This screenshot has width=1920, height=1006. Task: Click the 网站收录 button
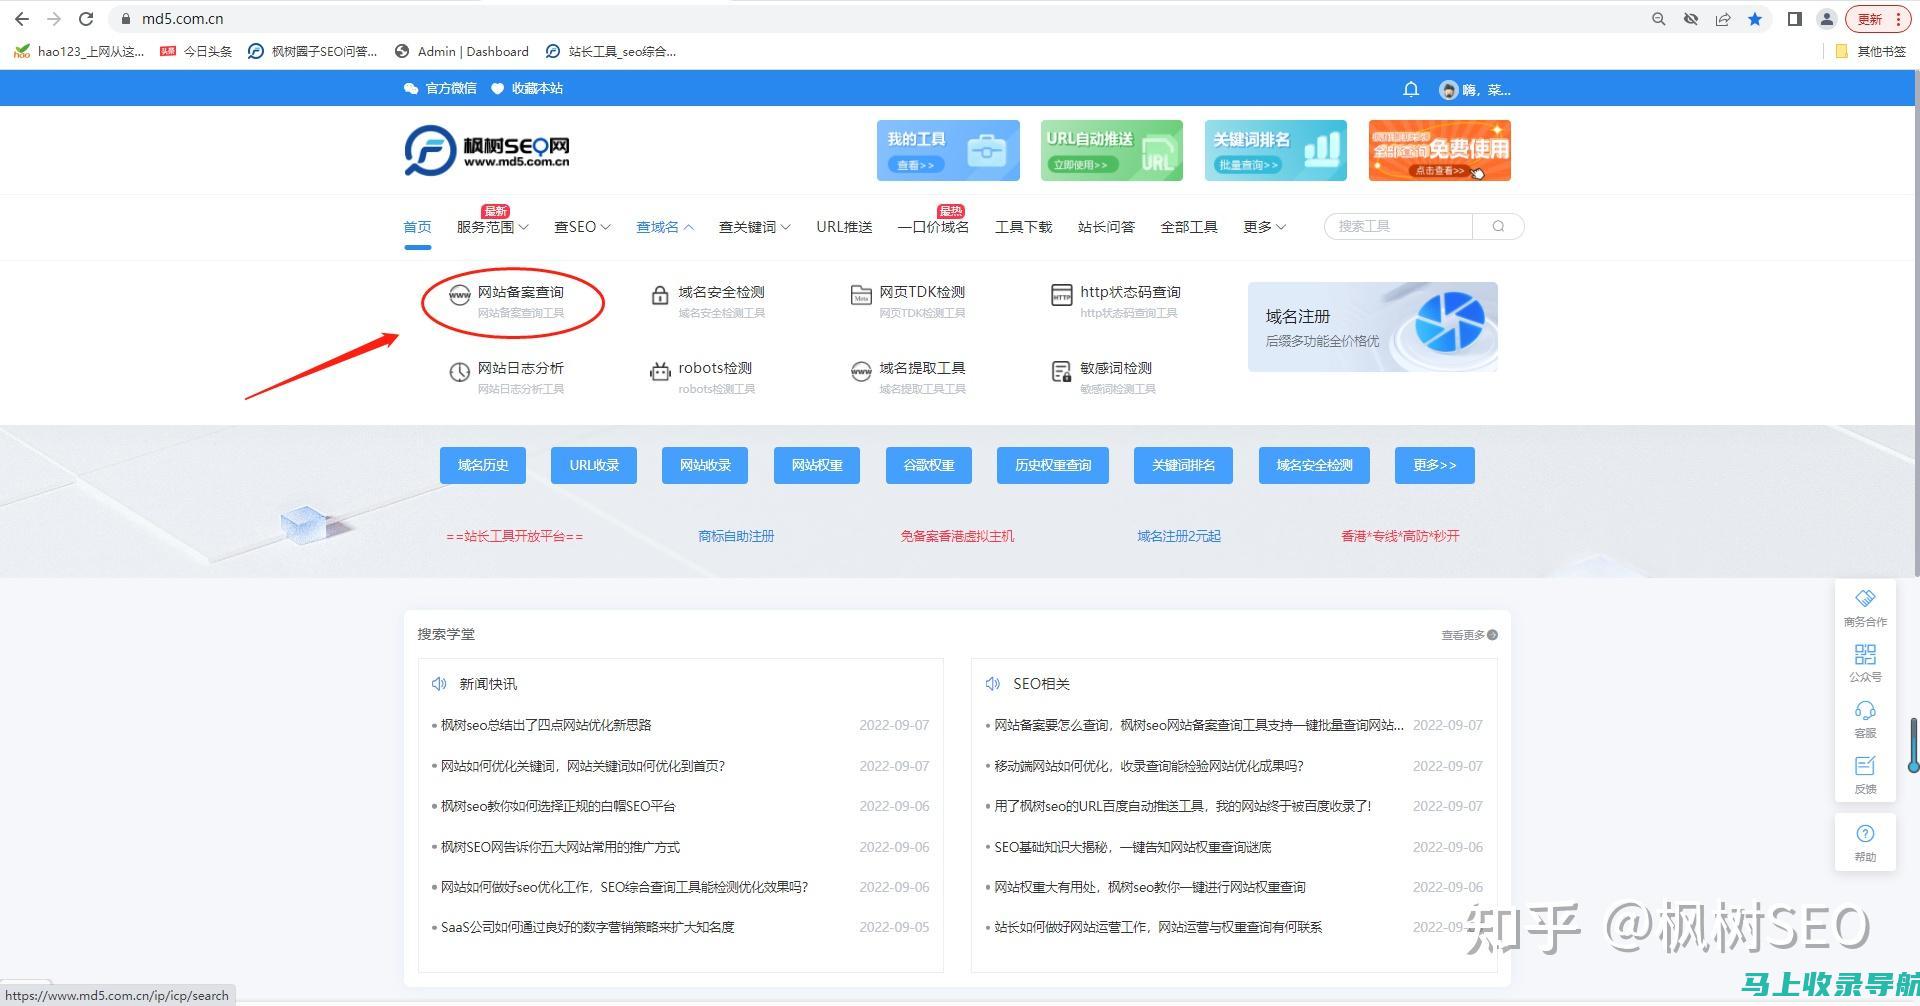pyautogui.click(x=705, y=465)
